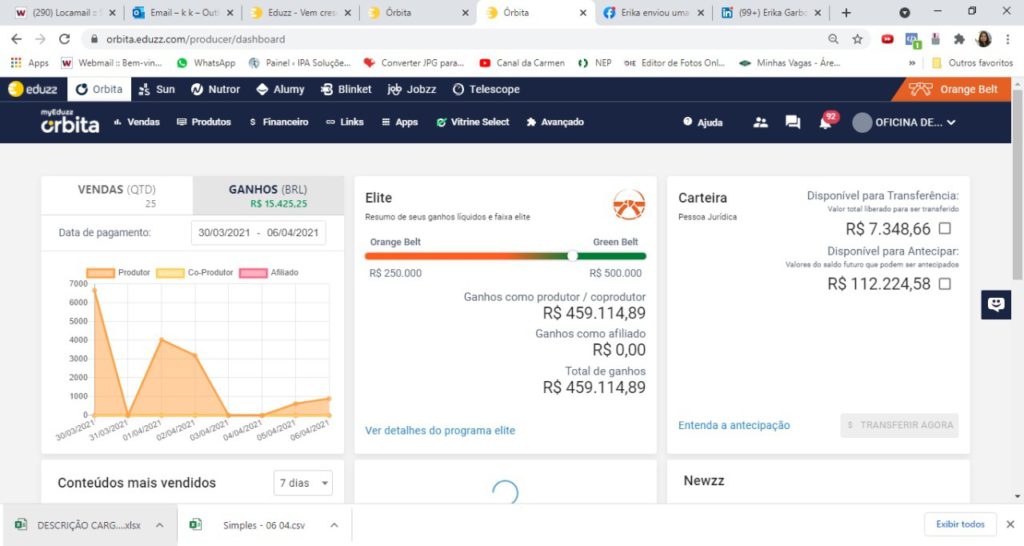
Task: Close the downloads bar
Action: point(1010,524)
